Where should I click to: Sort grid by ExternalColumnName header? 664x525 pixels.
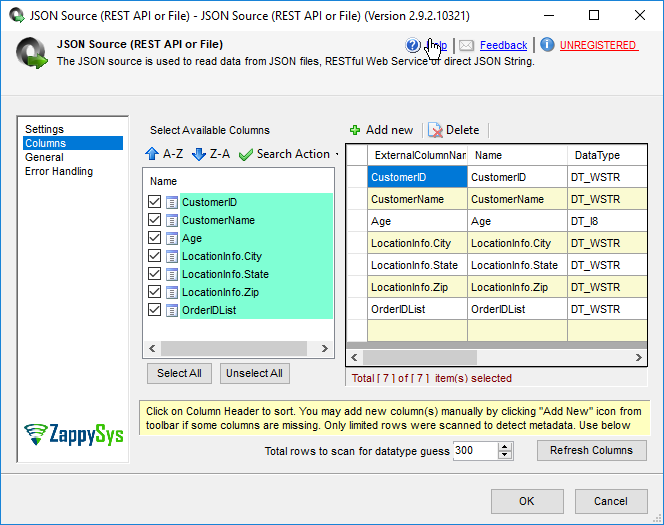pos(418,155)
